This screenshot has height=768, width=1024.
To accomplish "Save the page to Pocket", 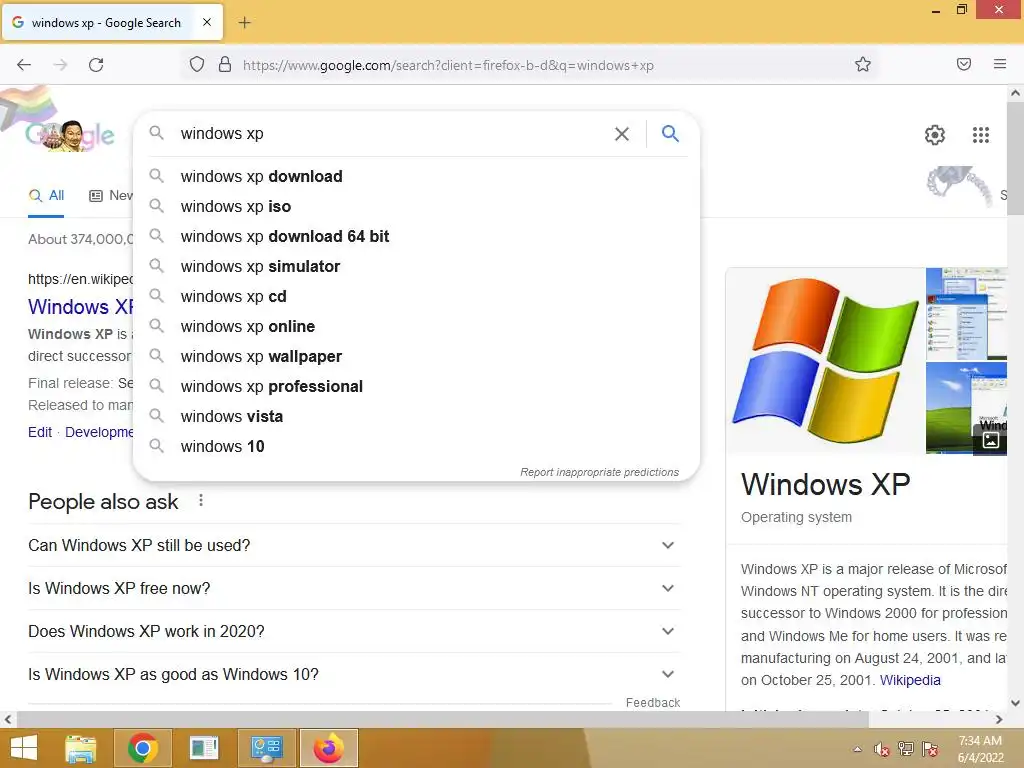I will [964, 64].
